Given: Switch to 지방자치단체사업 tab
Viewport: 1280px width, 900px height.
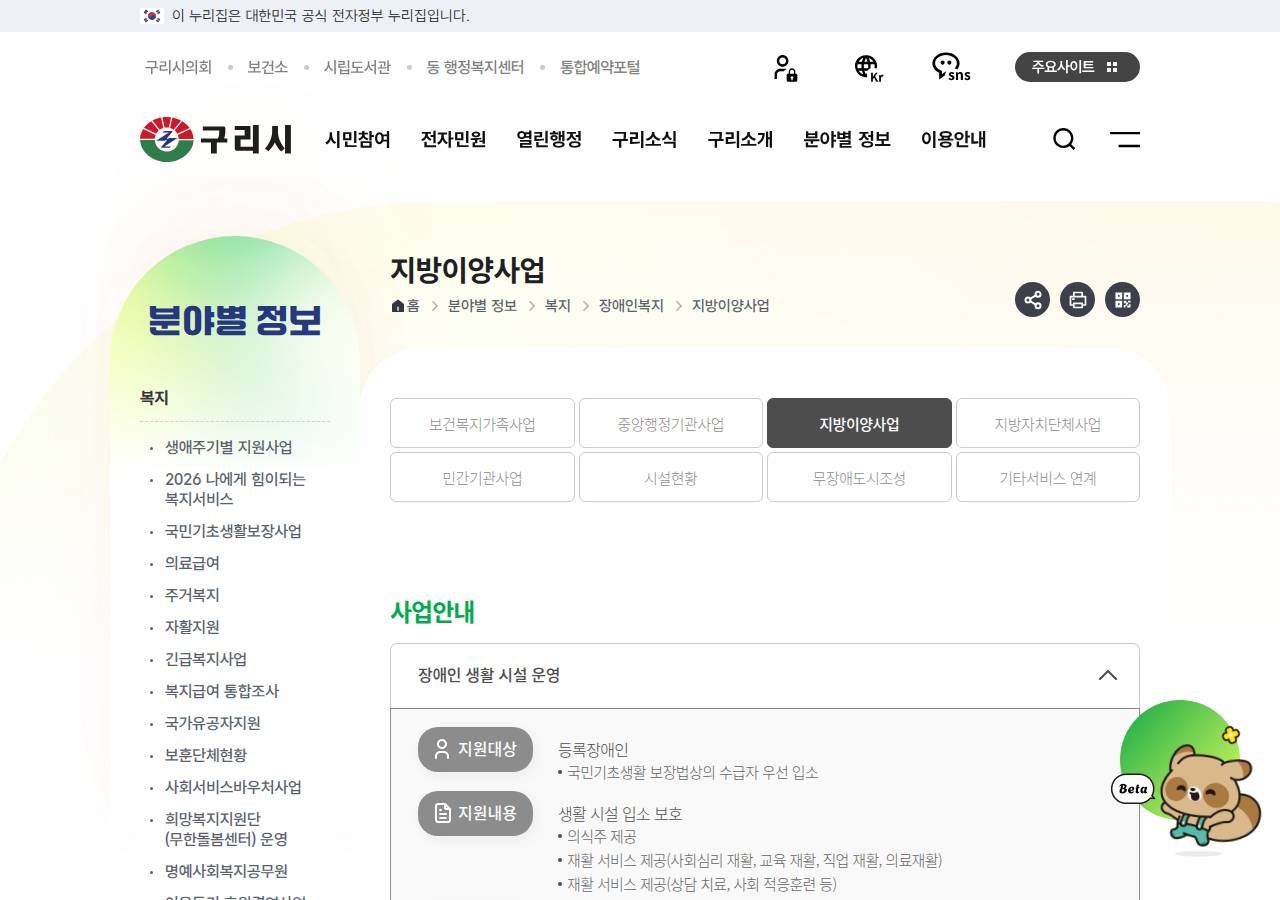Looking at the screenshot, I should point(1048,423).
